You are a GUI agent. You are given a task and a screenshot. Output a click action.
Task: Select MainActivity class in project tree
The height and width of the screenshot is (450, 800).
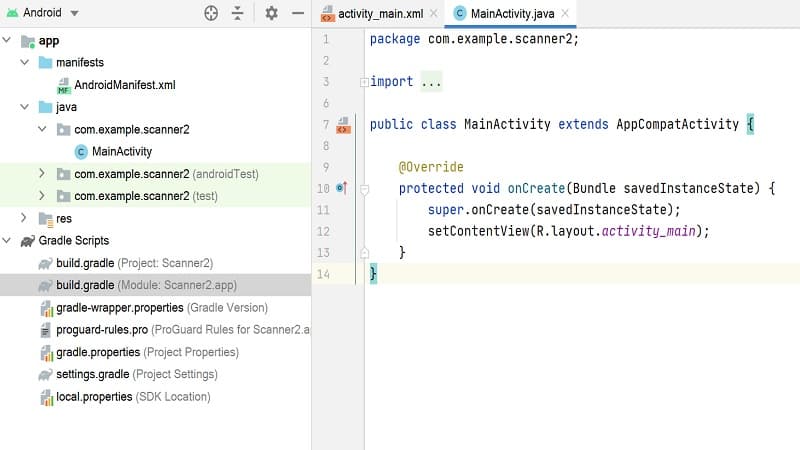pyautogui.click(x=121, y=152)
